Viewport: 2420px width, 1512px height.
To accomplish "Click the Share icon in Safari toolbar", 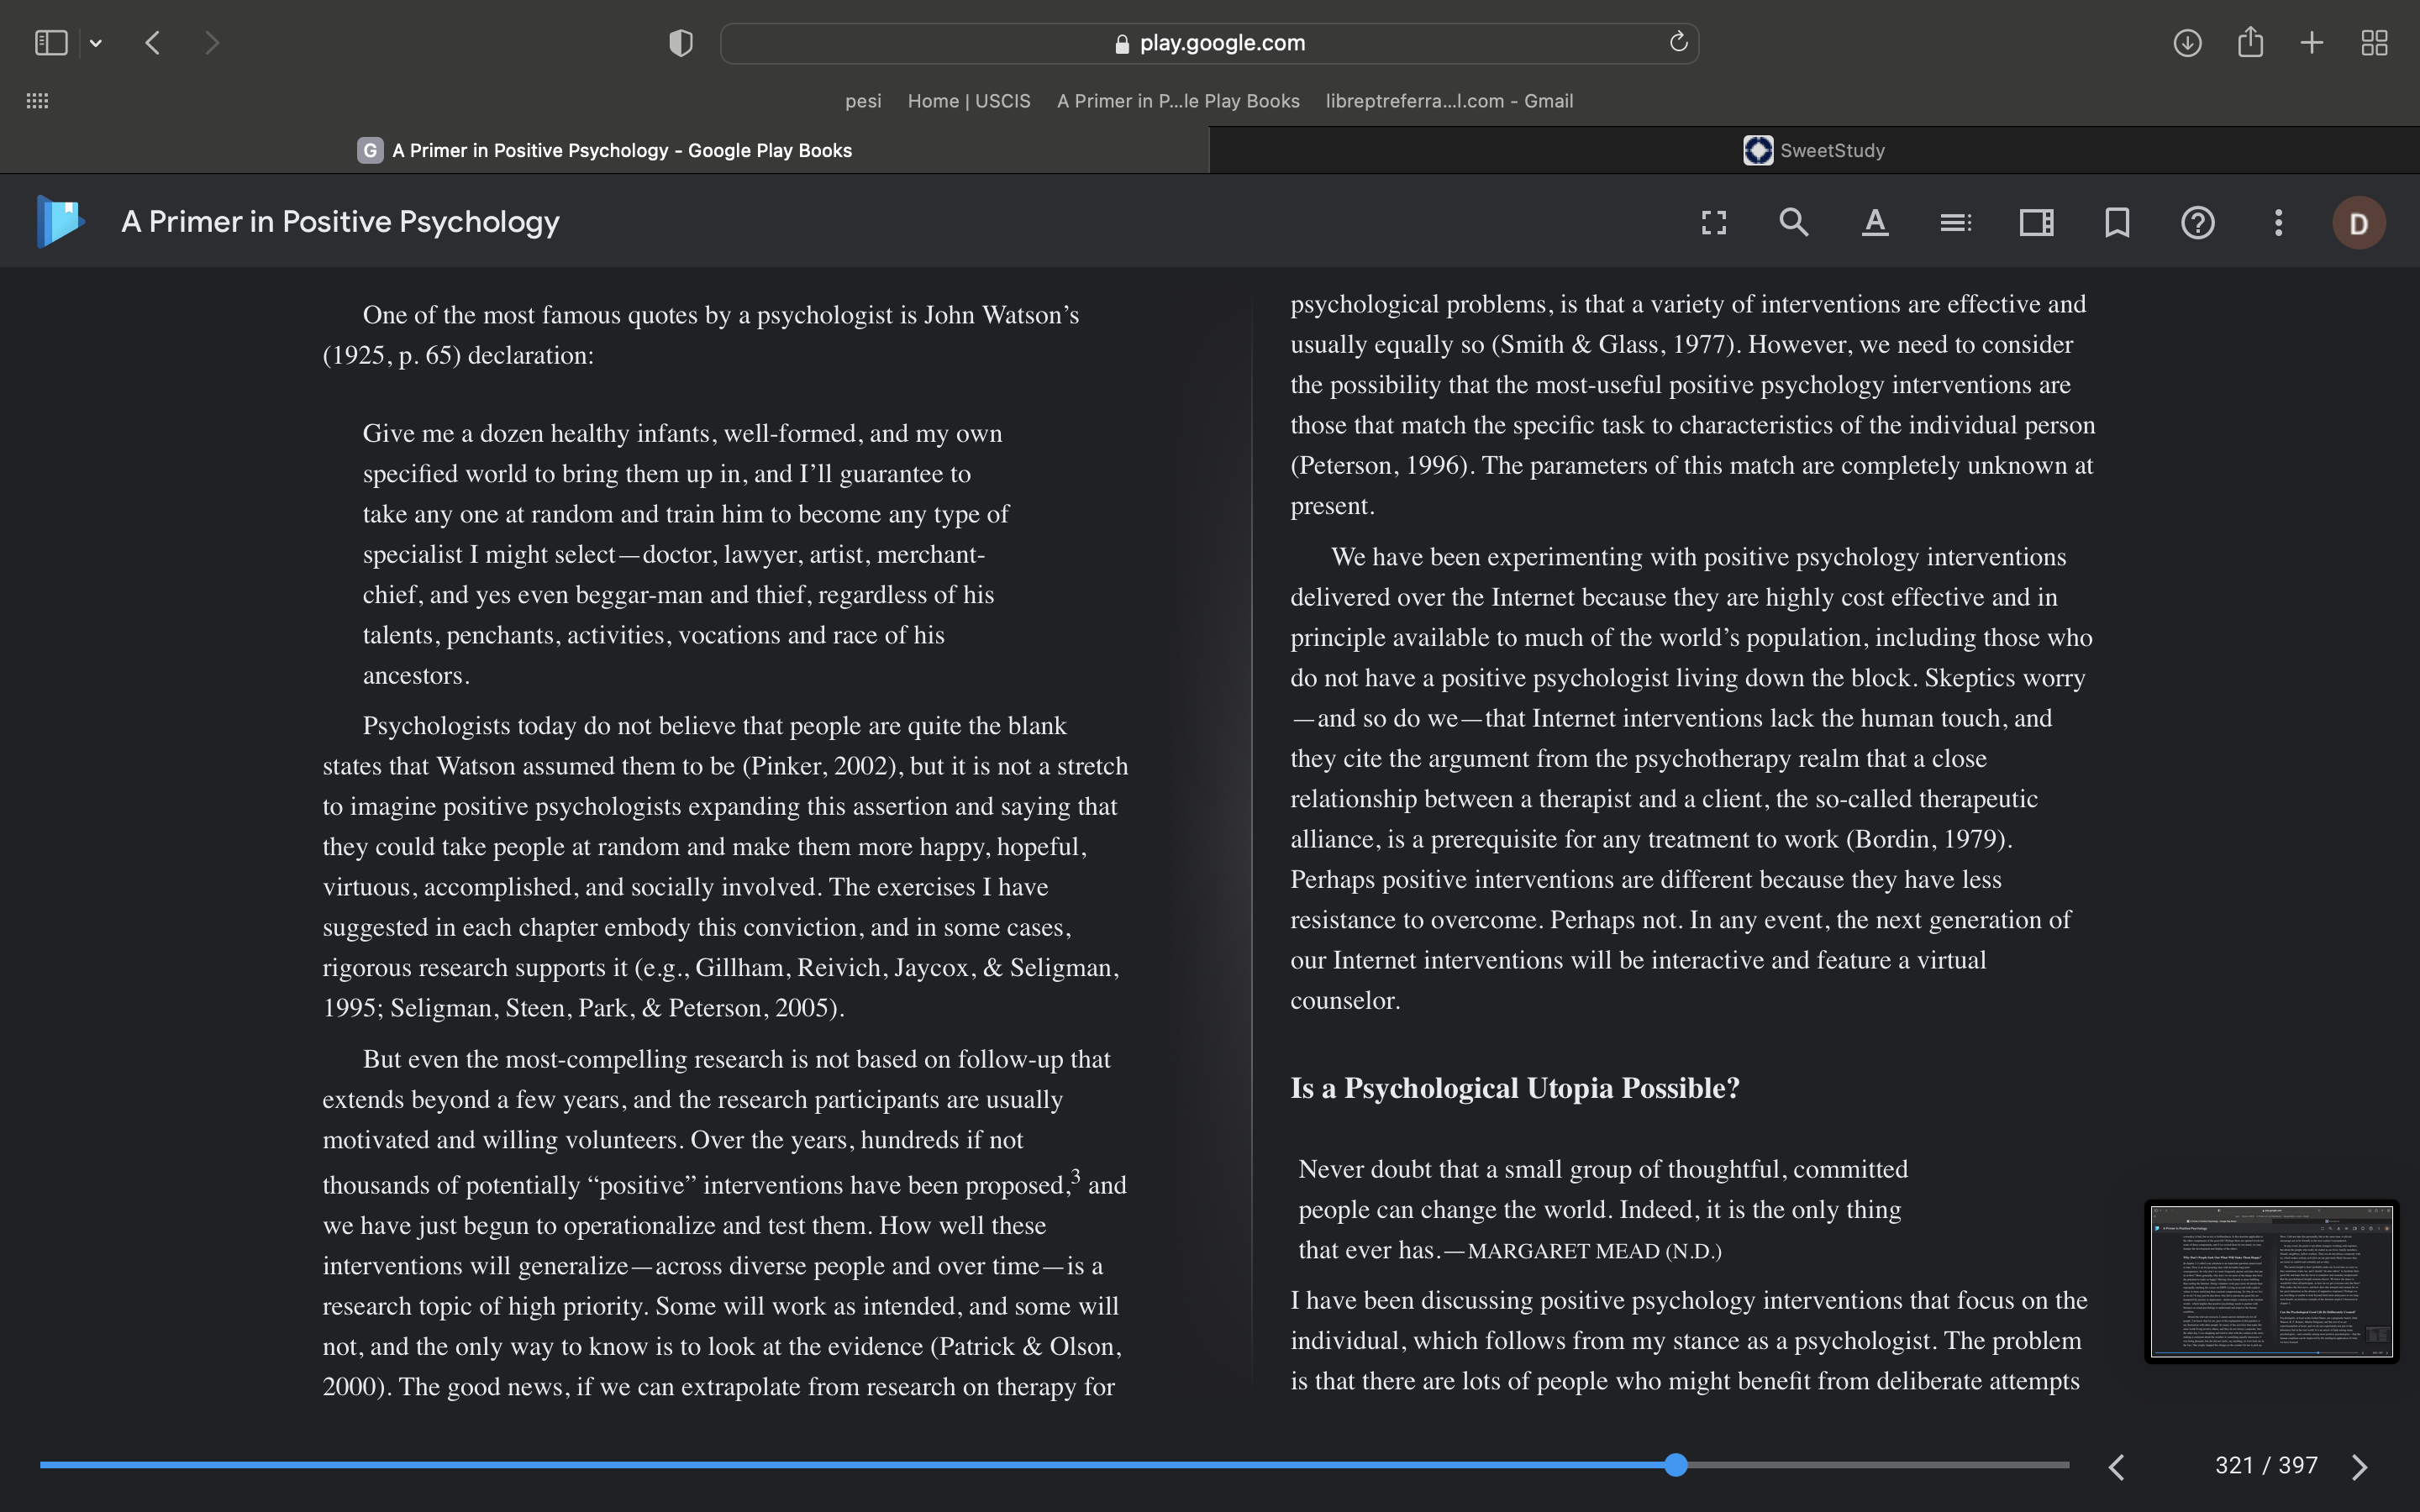I will coord(2250,42).
